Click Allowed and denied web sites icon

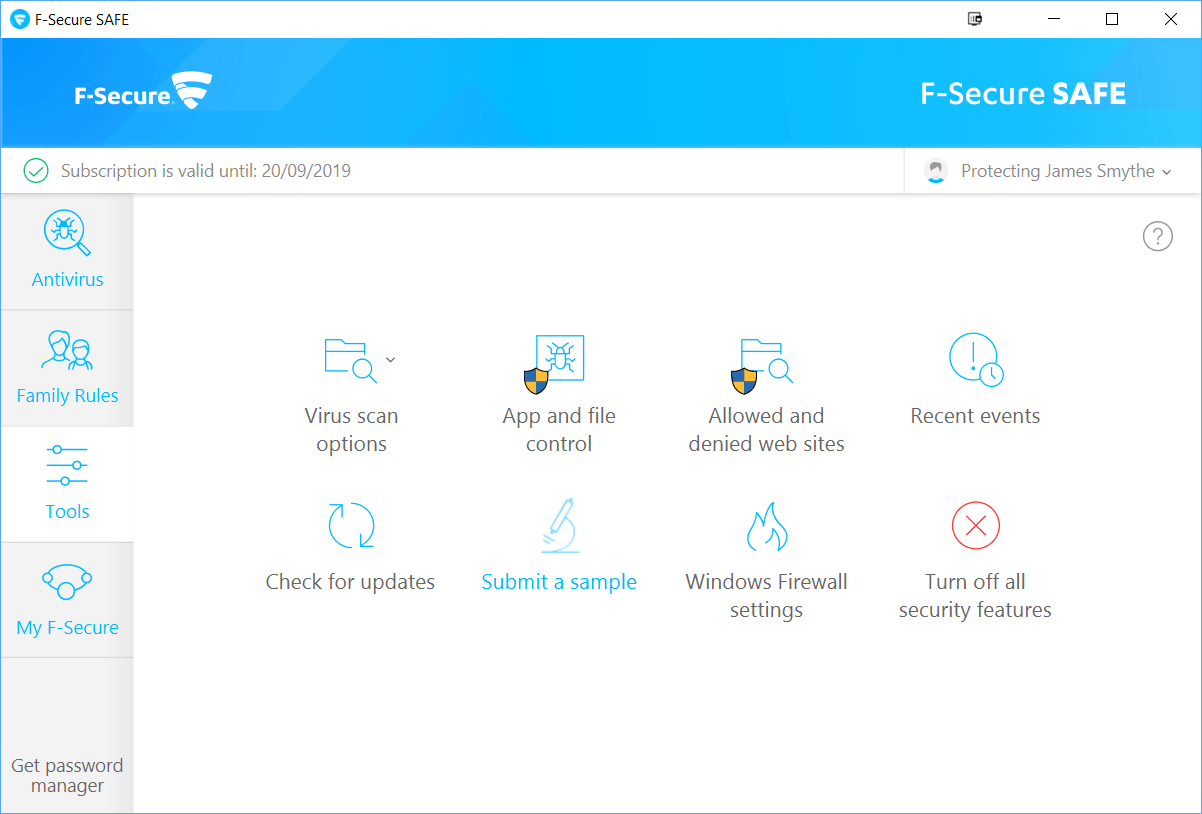coord(764,362)
